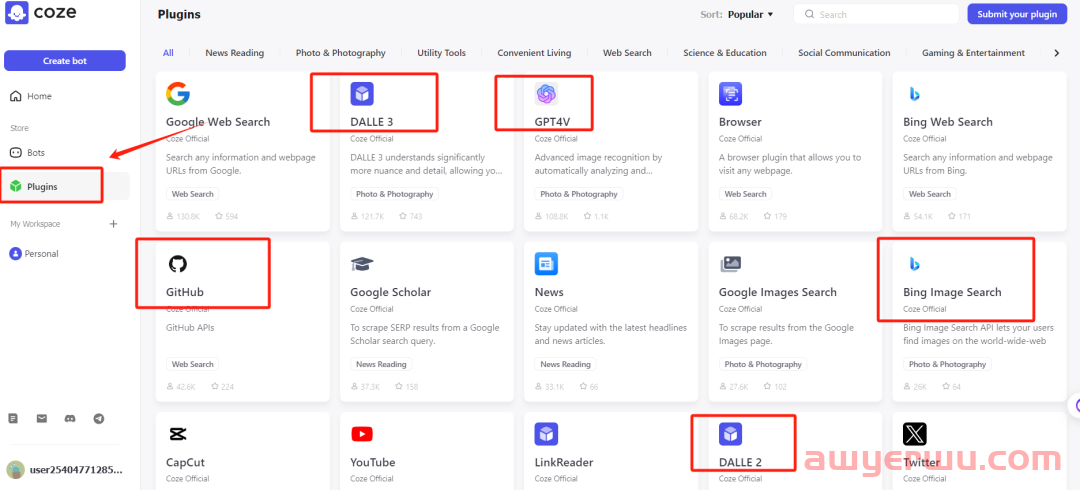This screenshot has width=1080, height=490.
Task: Click the Create bot button
Action: tap(65, 61)
